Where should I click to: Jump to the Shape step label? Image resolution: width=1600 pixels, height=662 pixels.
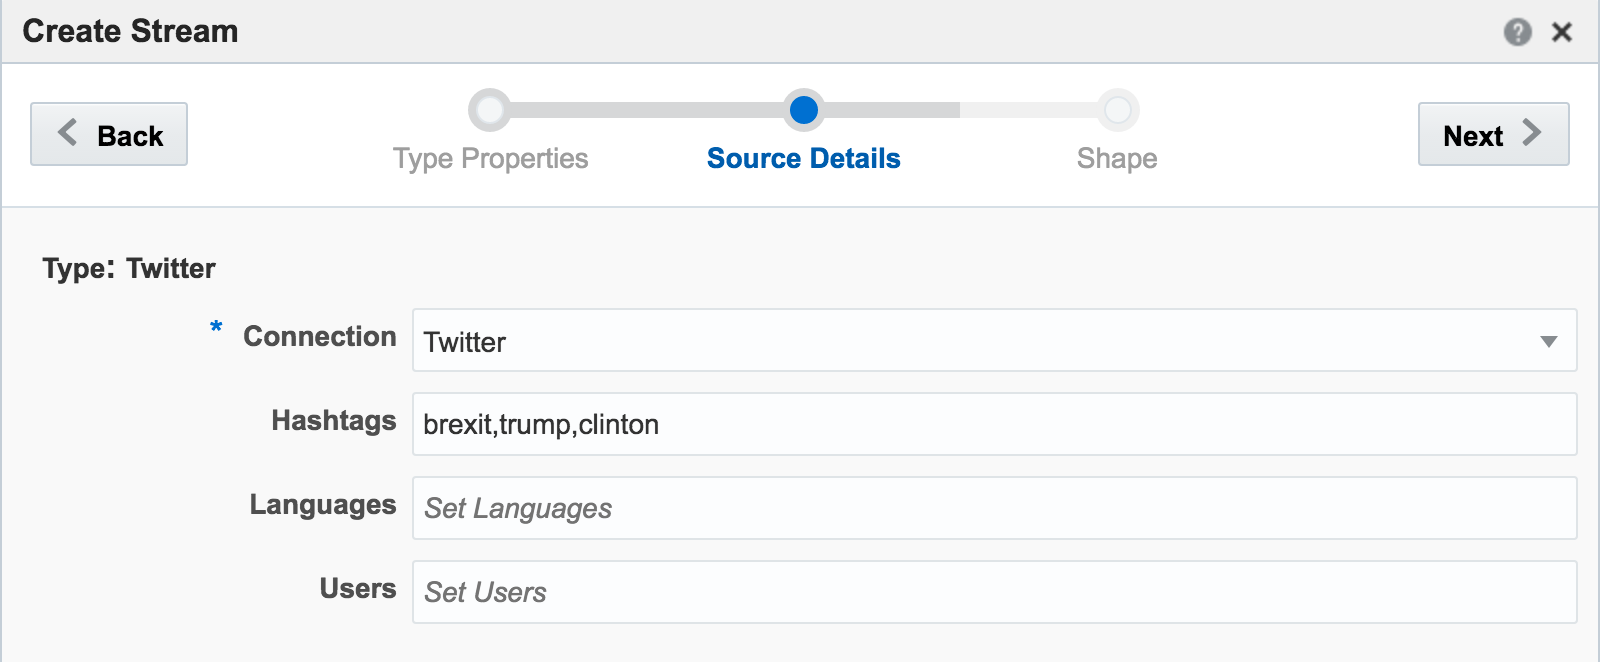click(x=1117, y=159)
